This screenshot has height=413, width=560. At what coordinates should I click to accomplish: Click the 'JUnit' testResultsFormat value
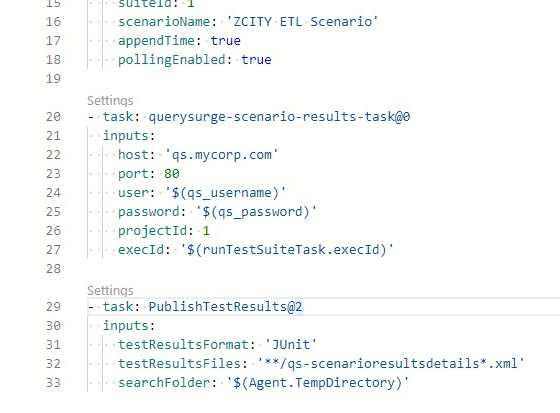[290, 345]
